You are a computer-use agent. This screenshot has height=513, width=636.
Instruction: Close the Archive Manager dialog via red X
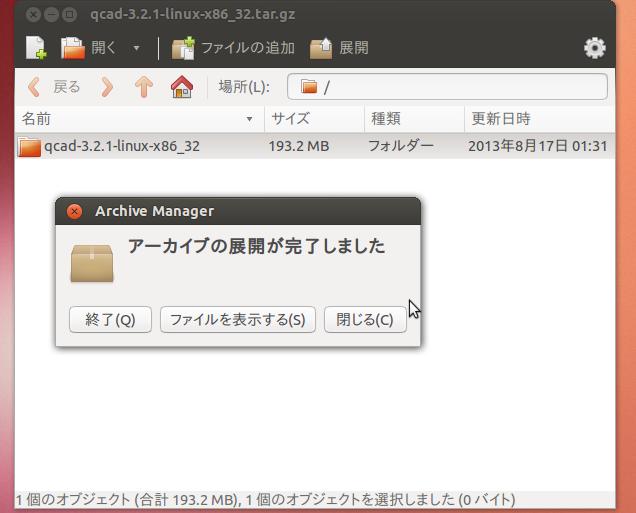click(x=75, y=211)
